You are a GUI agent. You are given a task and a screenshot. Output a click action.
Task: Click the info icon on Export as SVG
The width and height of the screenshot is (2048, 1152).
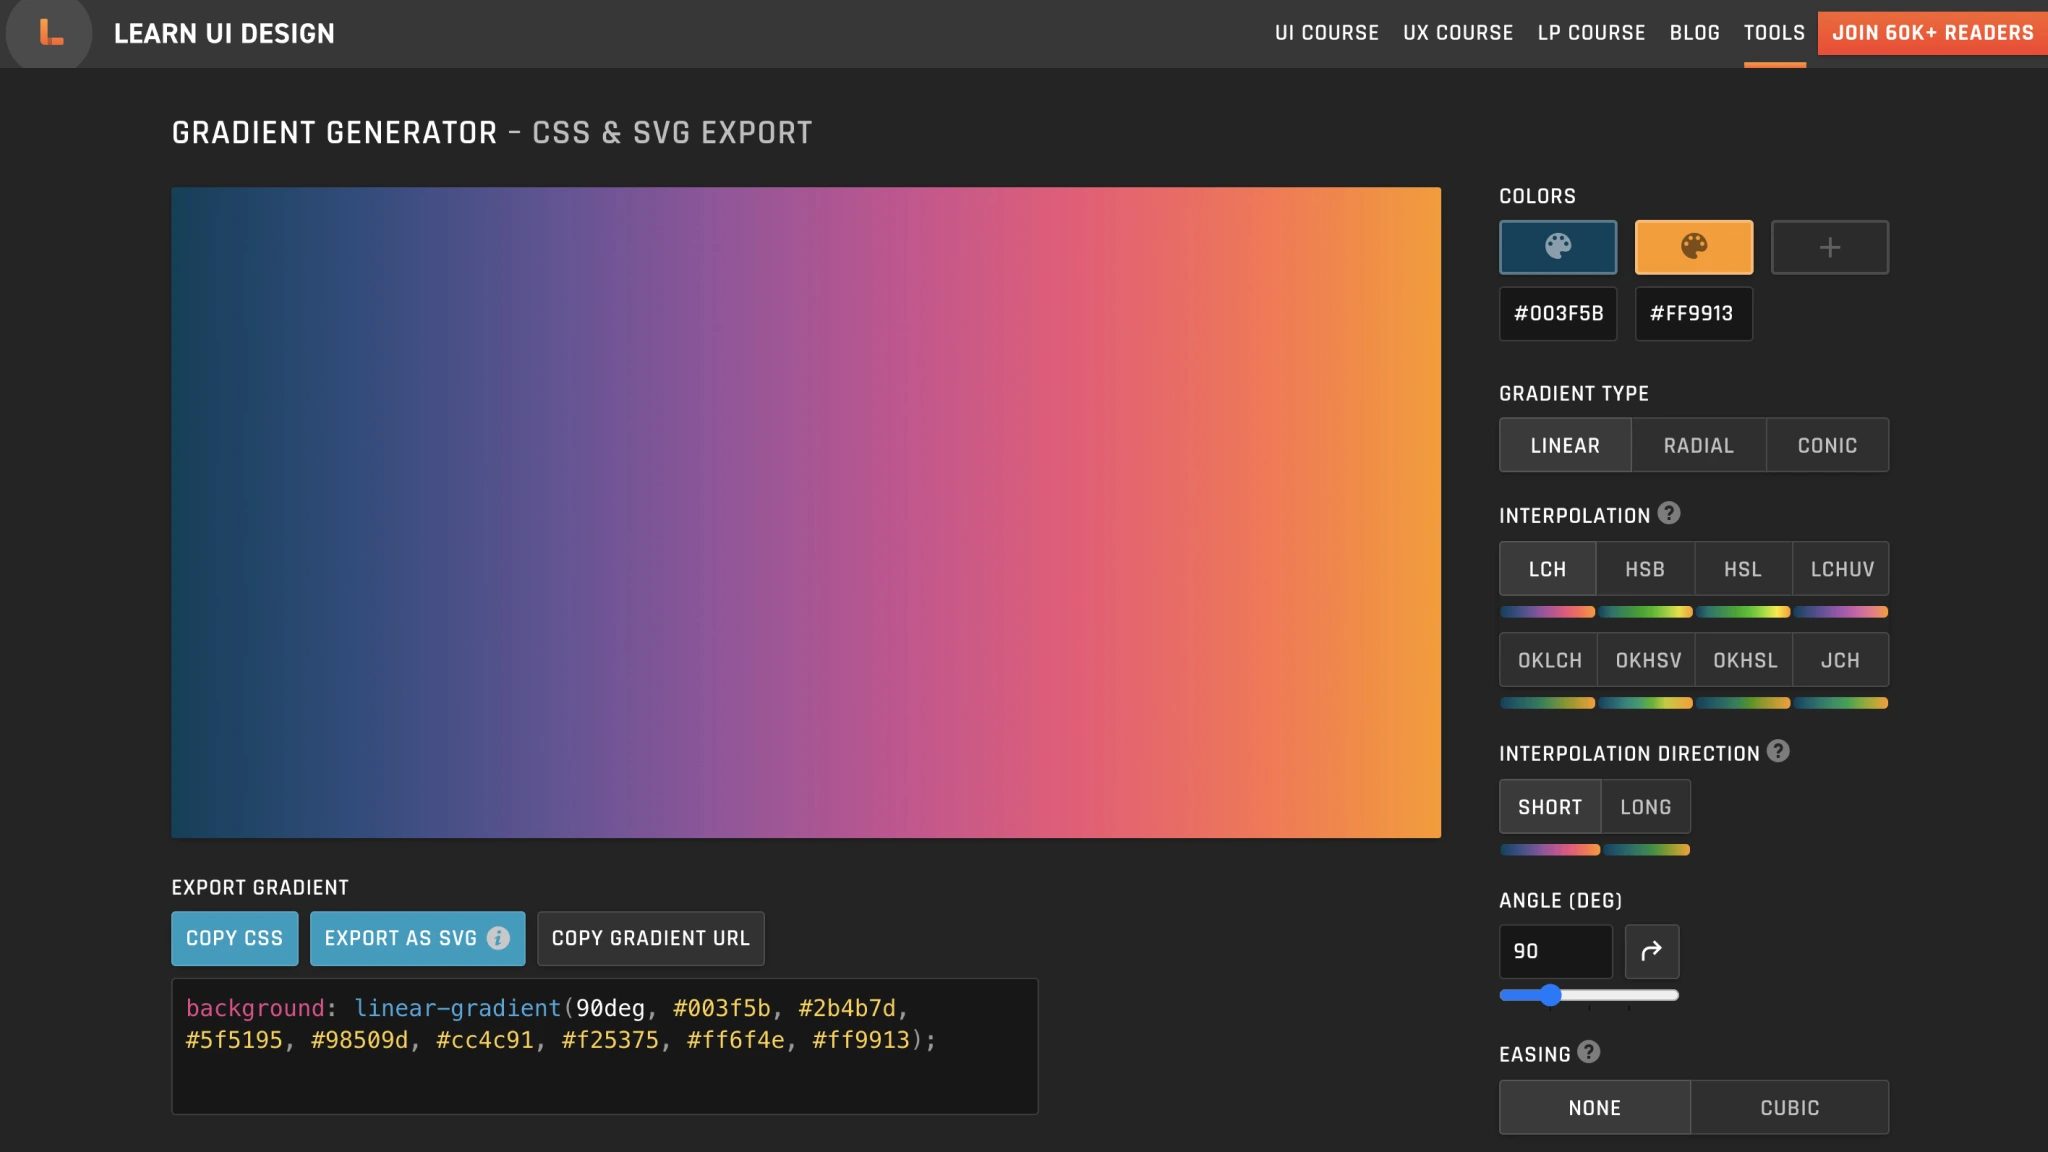pyautogui.click(x=498, y=938)
